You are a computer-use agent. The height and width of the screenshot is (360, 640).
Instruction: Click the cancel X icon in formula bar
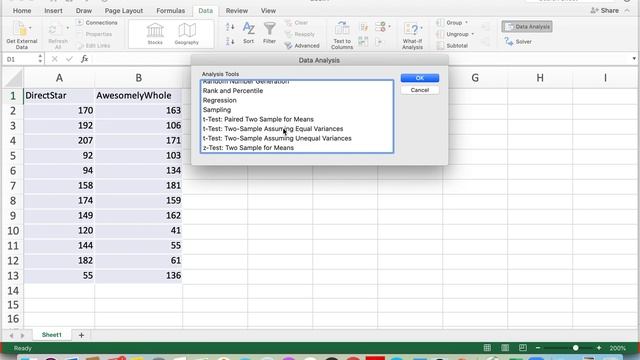pyautogui.click(x=54, y=59)
